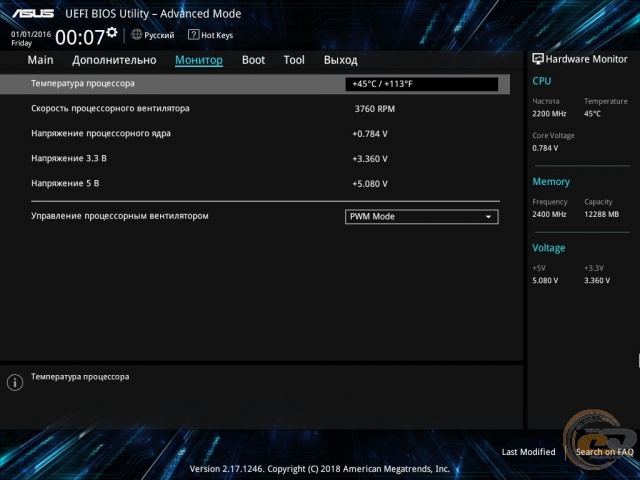
Task: Click the Friday weekday label
Action: (21, 43)
